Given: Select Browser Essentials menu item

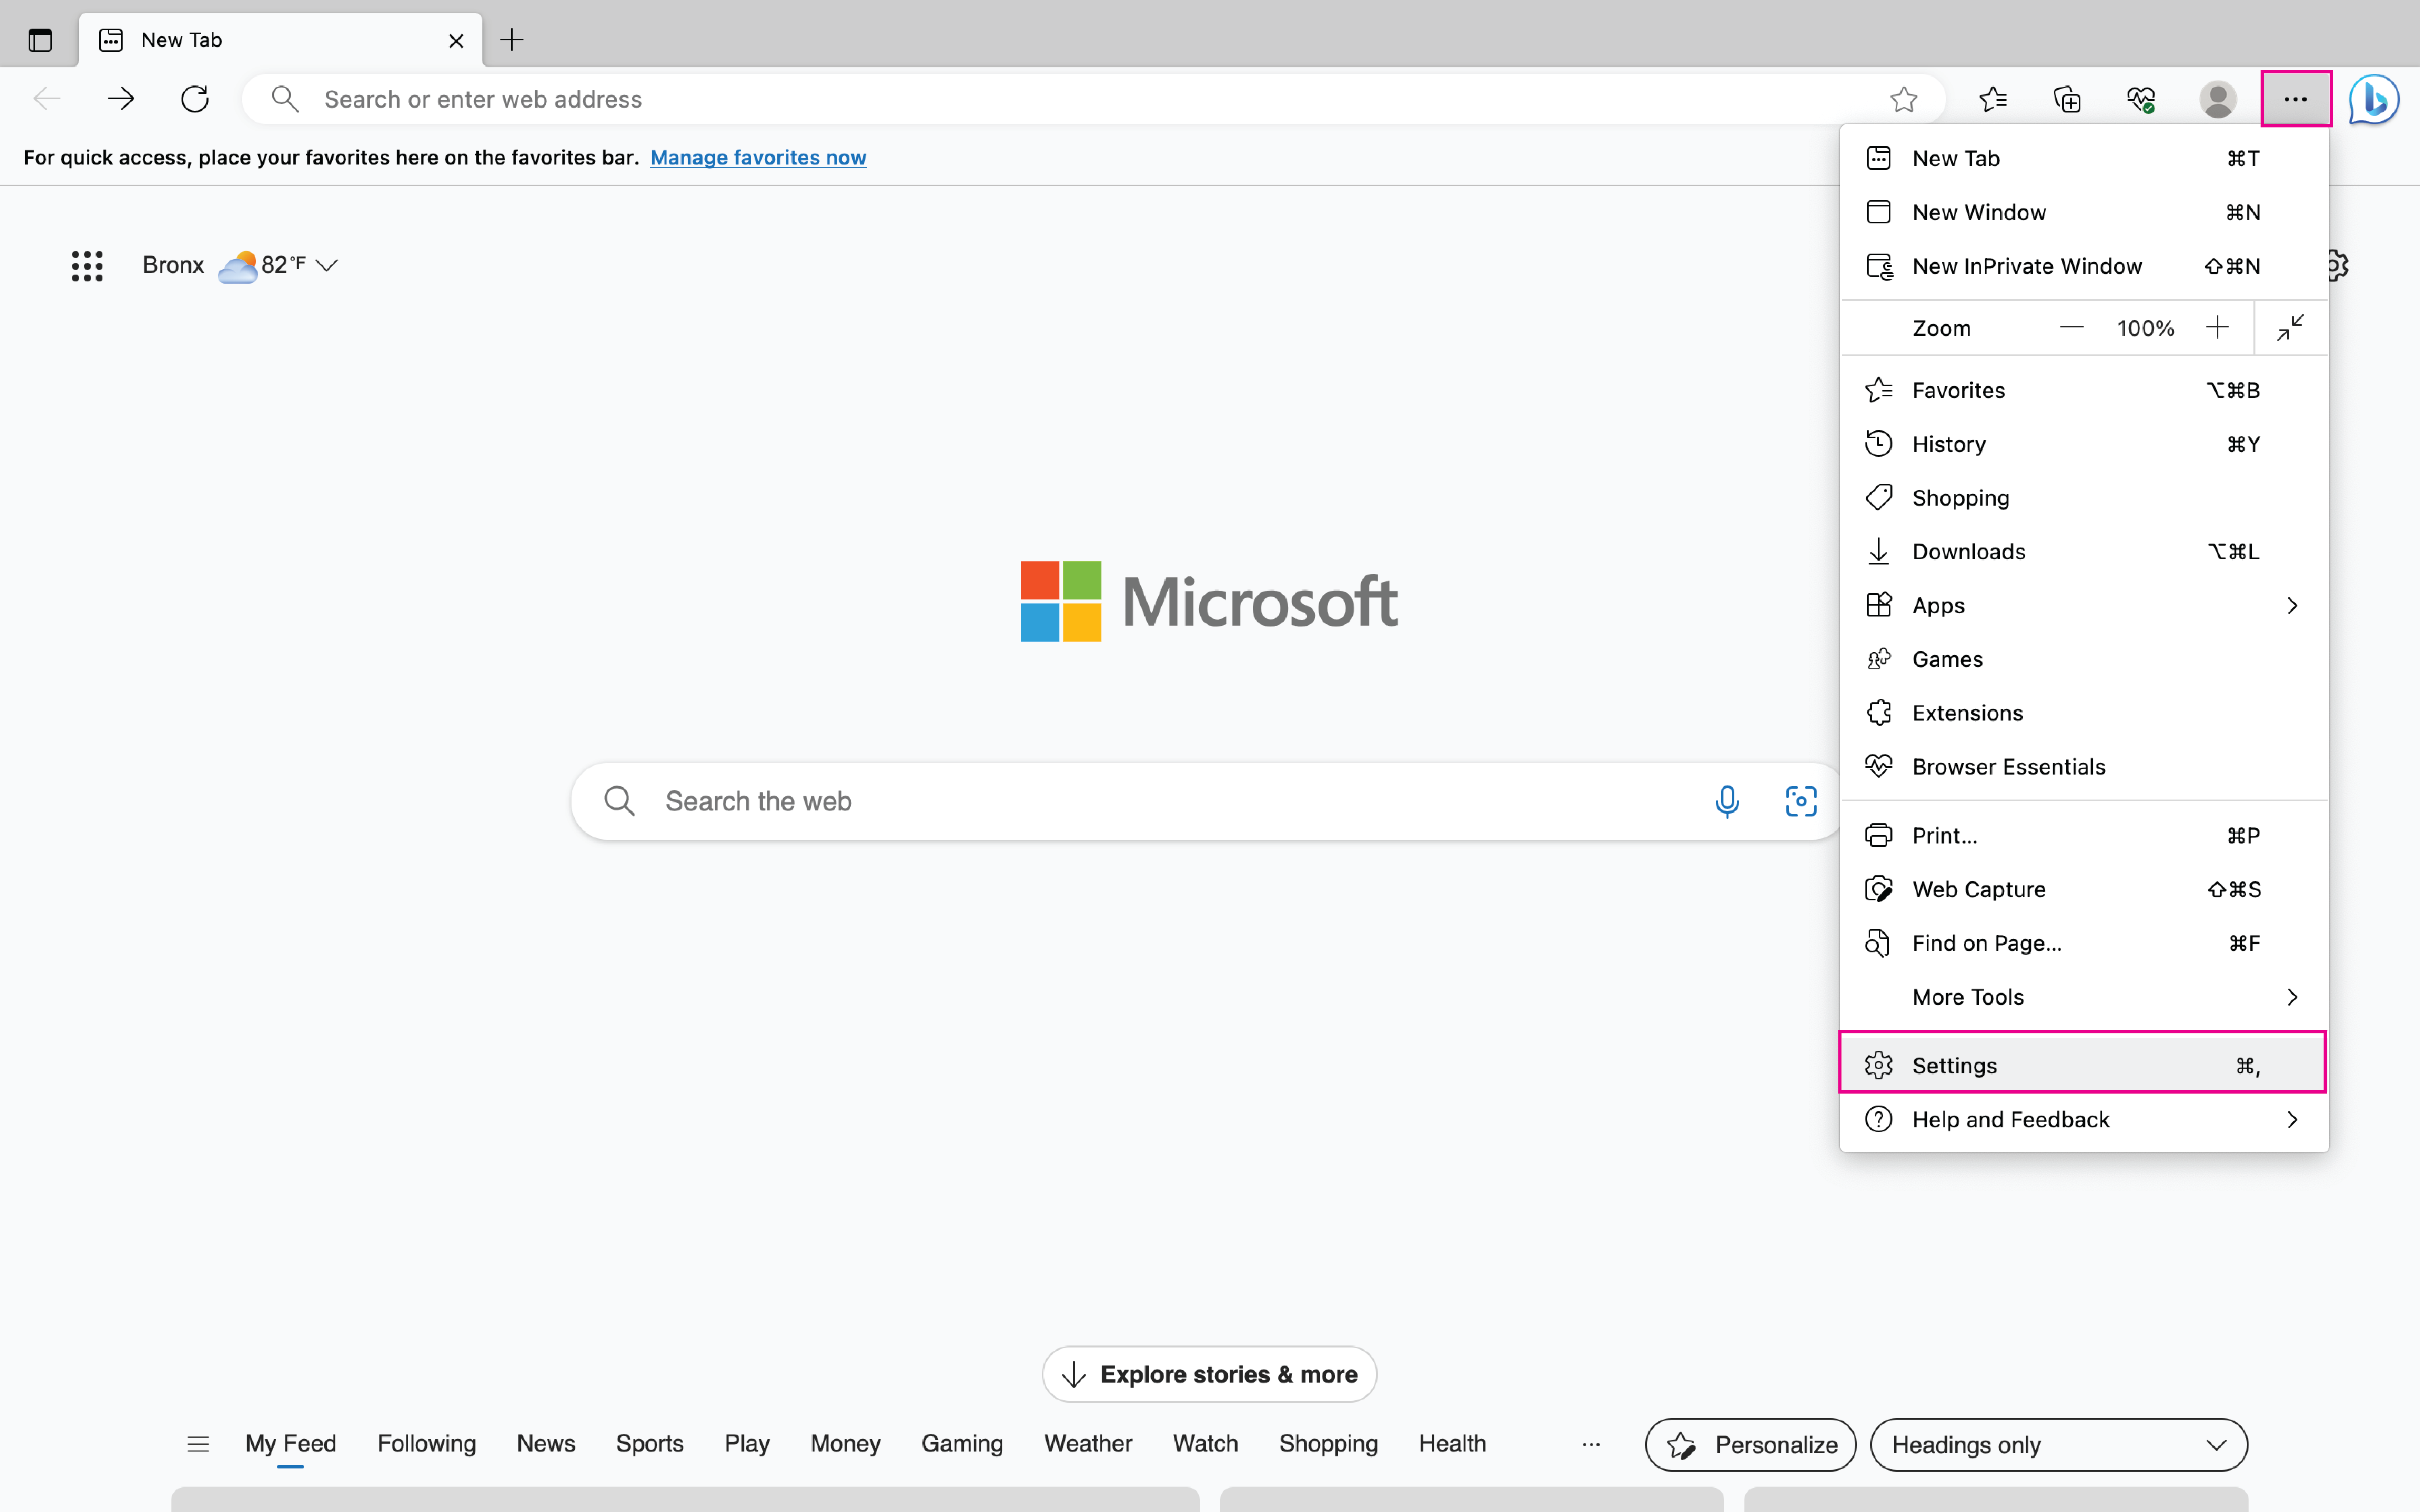Looking at the screenshot, I should coord(2084,767).
